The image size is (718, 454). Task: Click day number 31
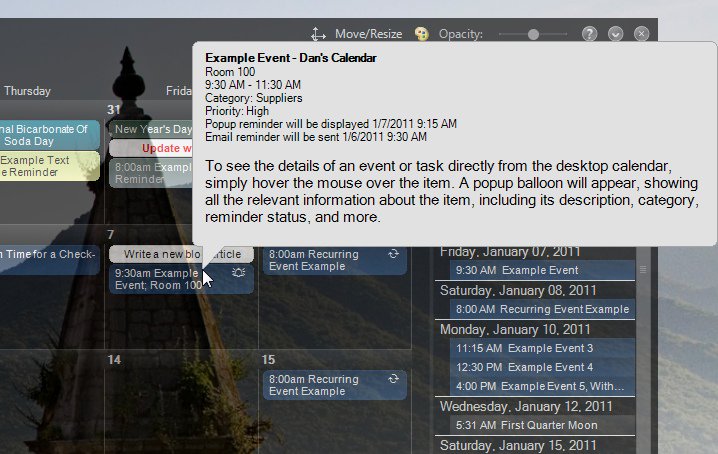114,109
